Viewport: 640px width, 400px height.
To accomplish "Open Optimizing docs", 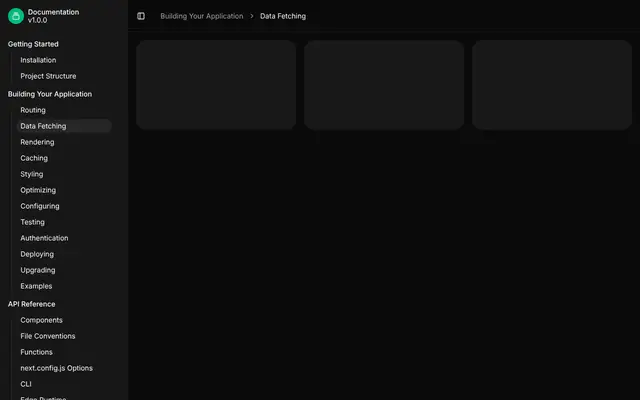I will 38,190.
